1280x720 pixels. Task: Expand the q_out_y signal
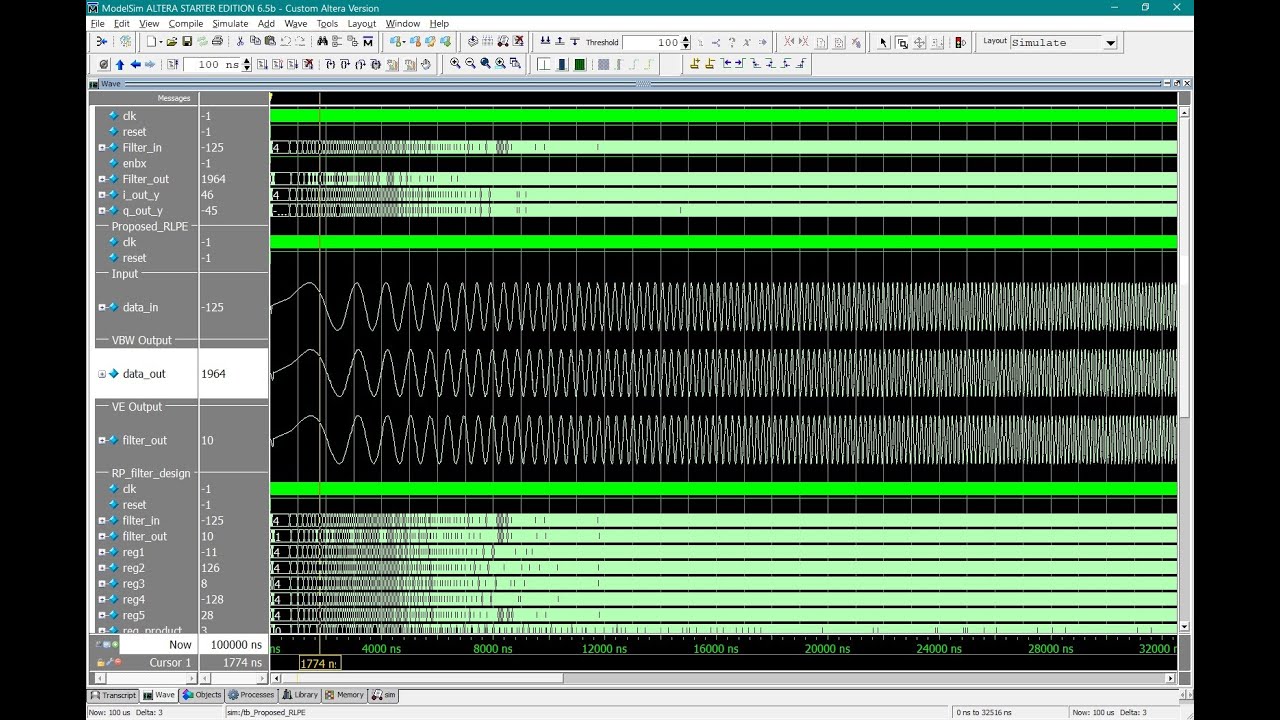tap(102, 211)
